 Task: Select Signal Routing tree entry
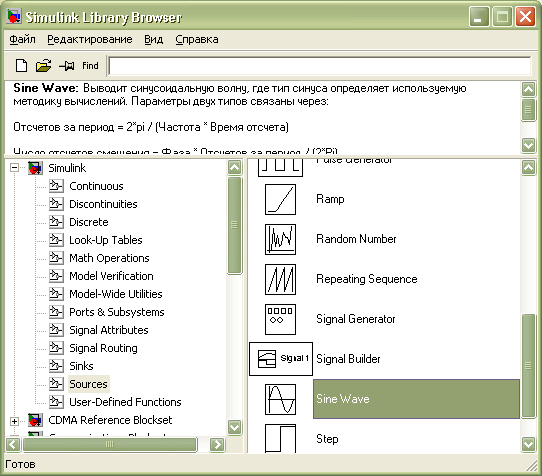pyautogui.click(x=103, y=348)
